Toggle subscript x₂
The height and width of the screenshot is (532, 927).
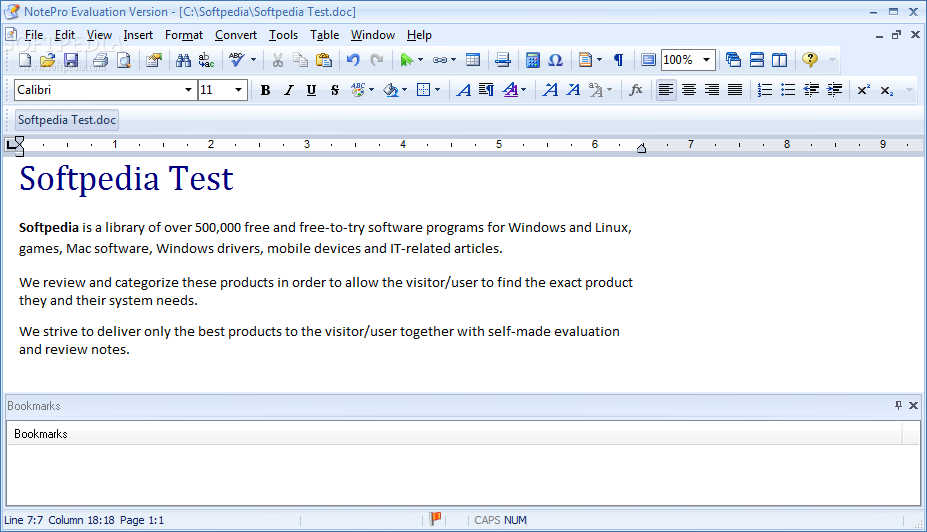point(887,90)
